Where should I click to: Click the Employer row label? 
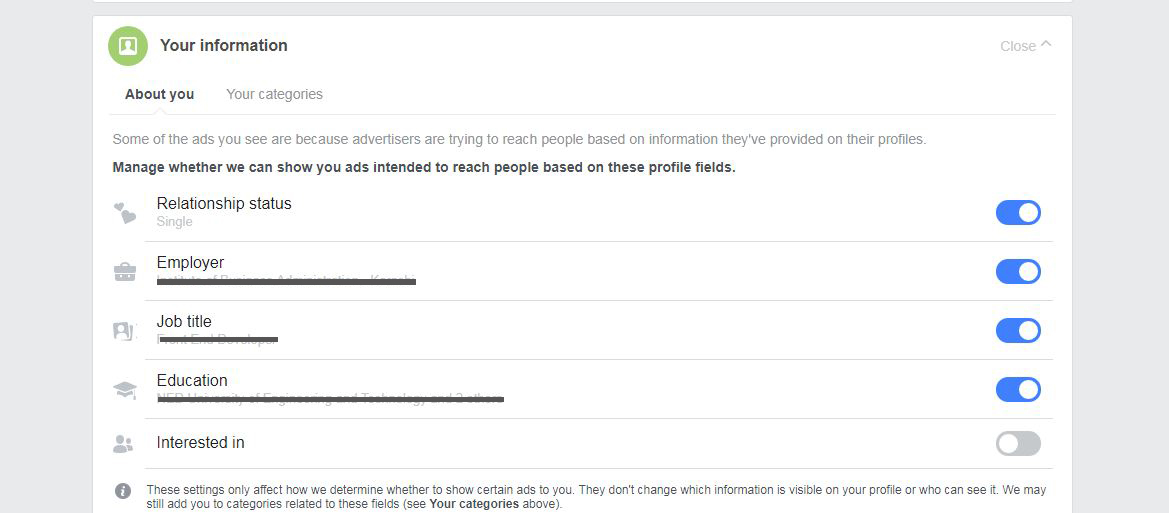pos(190,263)
